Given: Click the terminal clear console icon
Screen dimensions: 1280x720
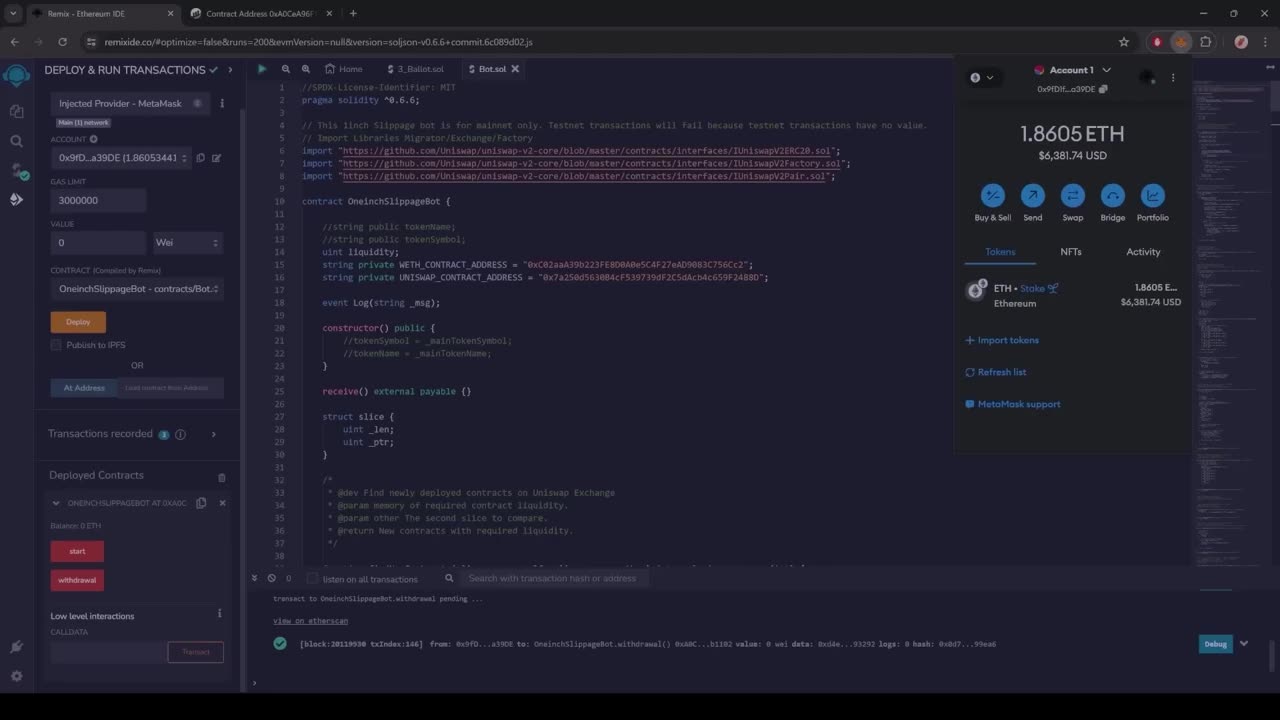Looking at the screenshot, I should pyautogui.click(x=272, y=578).
